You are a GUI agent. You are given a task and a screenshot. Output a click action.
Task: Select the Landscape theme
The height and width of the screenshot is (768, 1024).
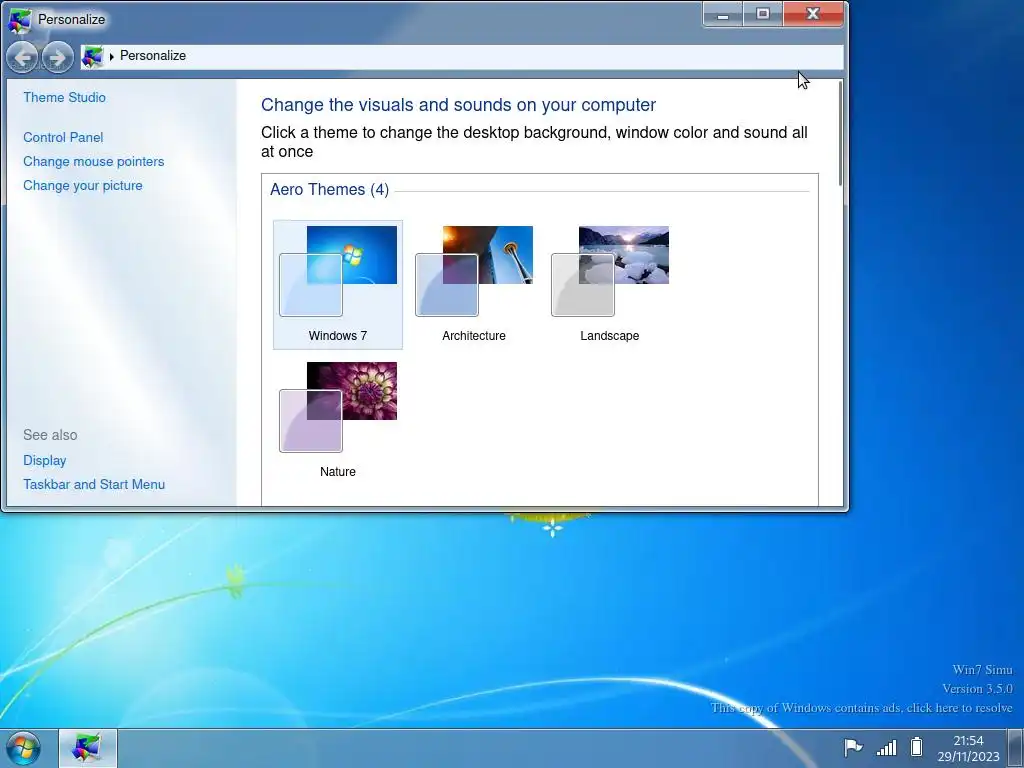(610, 285)
